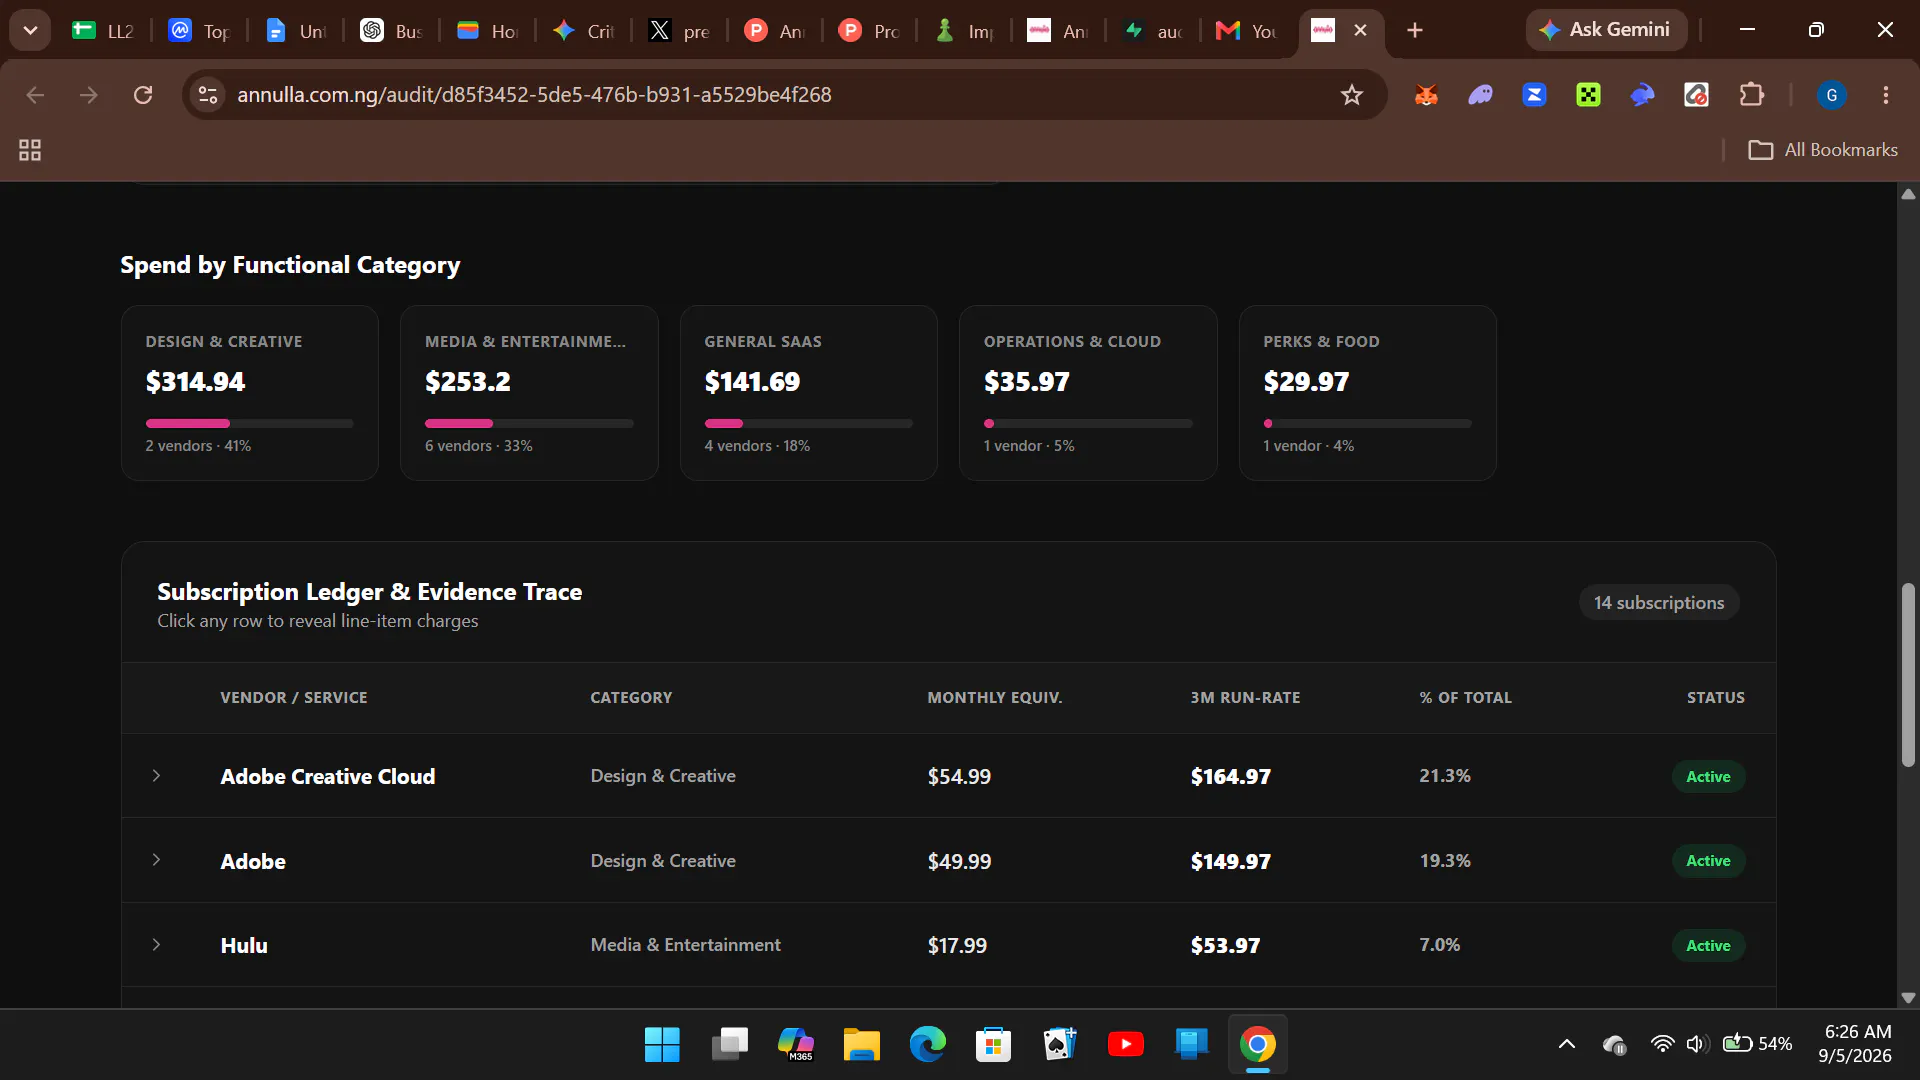The image size is (1920, 1080).
Task: Expand the Adobe row chevron
Action: [156, 860]
